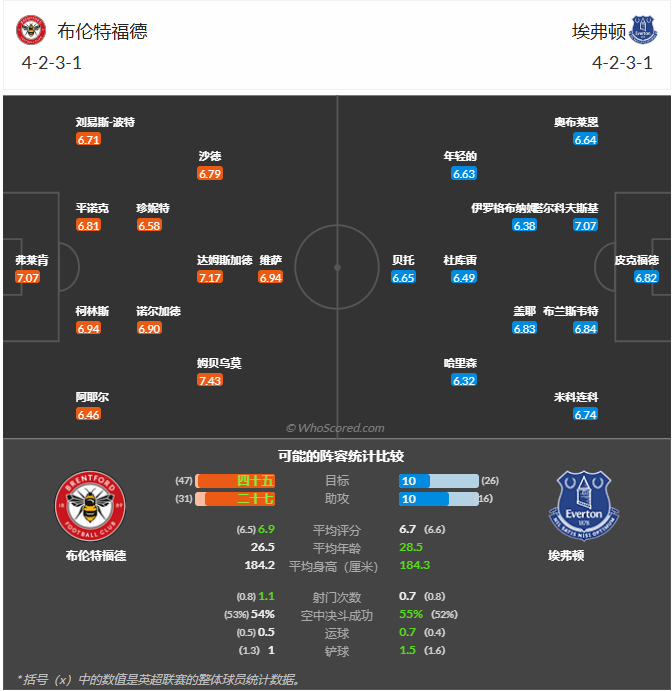Click the 可能的阵容统计比较 heading
This screenshot has height=691, width=672.
[x=335, y=456]
